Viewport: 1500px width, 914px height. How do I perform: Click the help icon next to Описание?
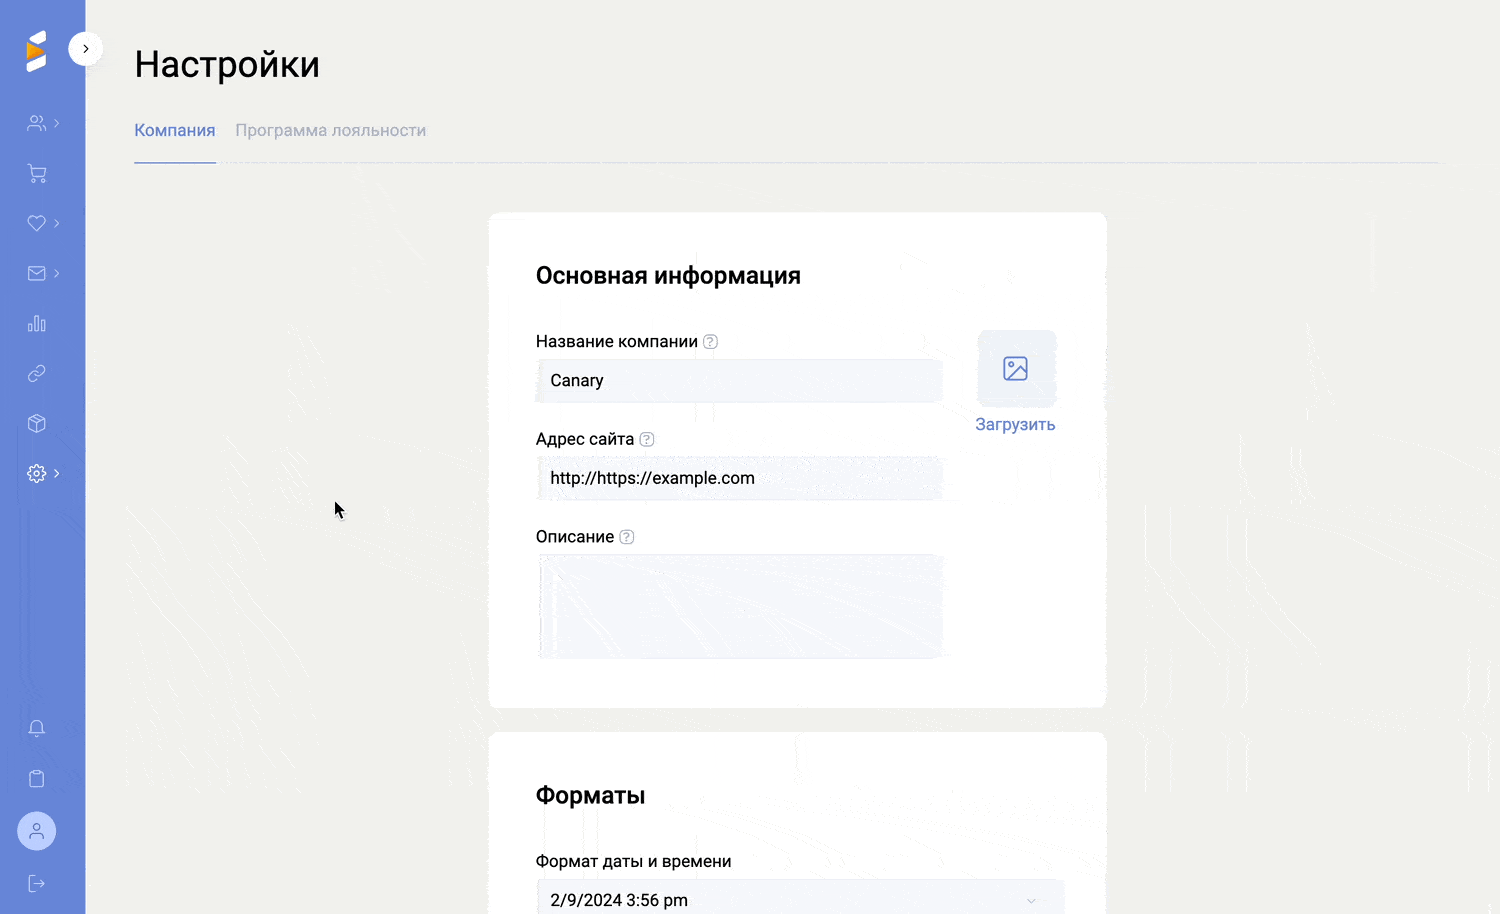[627, 537]
